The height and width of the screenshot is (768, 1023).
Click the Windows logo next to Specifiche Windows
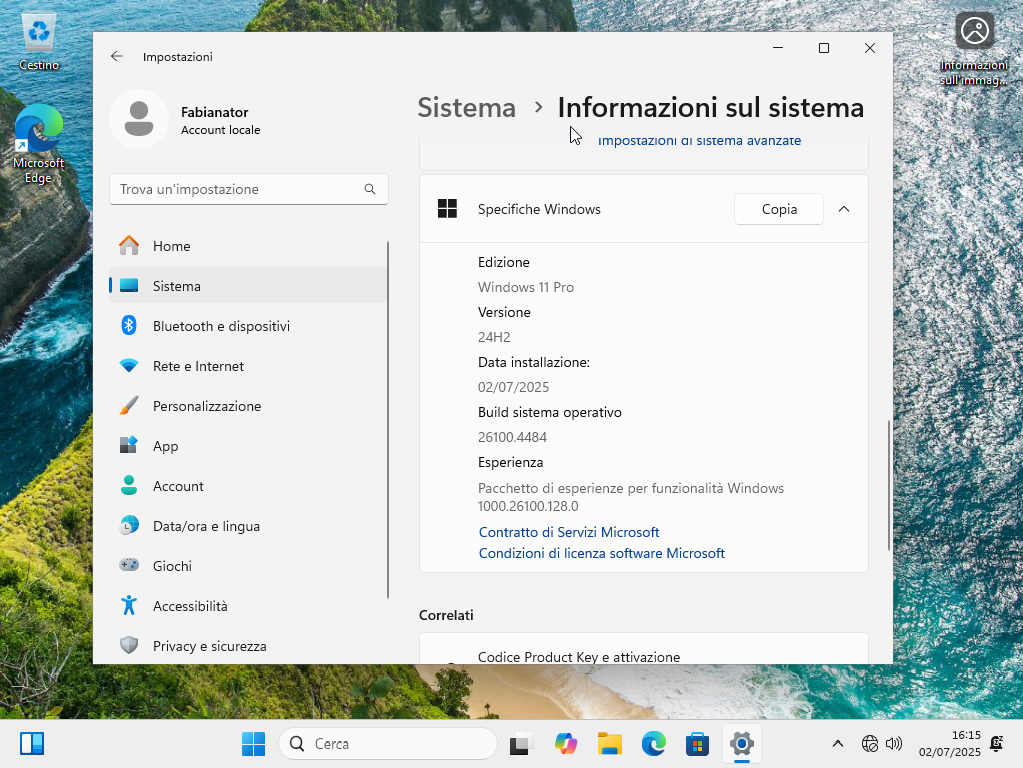click(x=448, y=209)
